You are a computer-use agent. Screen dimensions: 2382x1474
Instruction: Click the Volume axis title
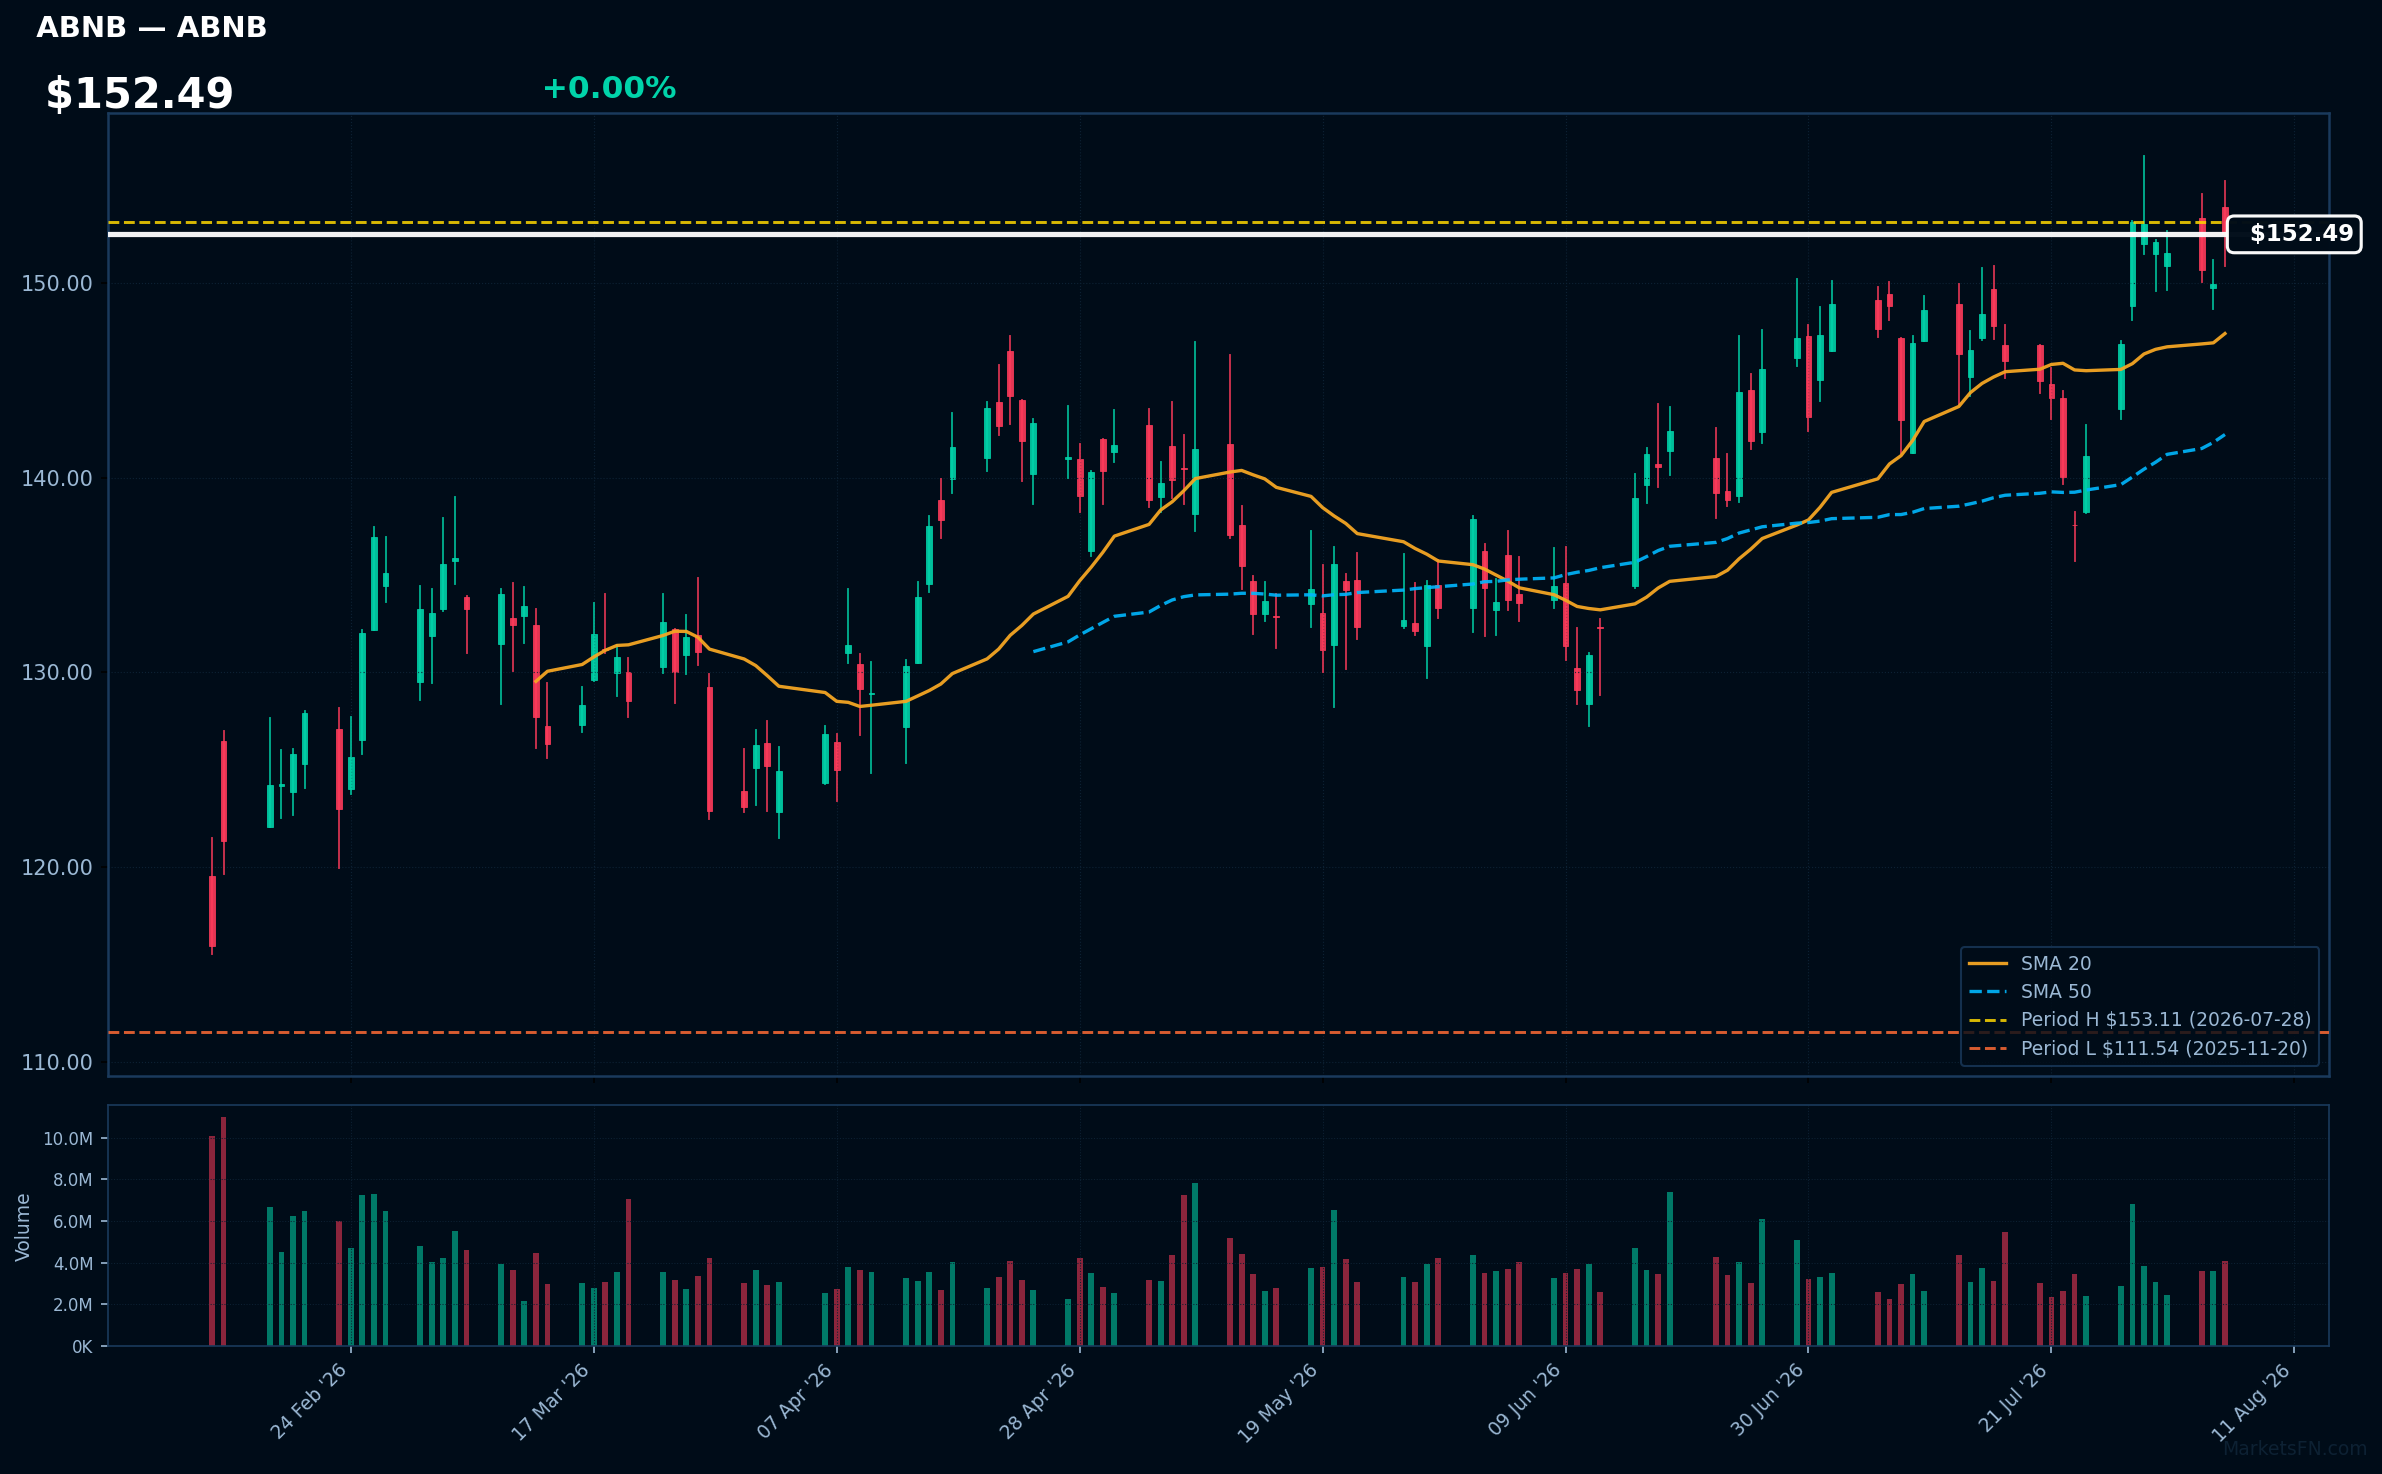pos(23,1227)
